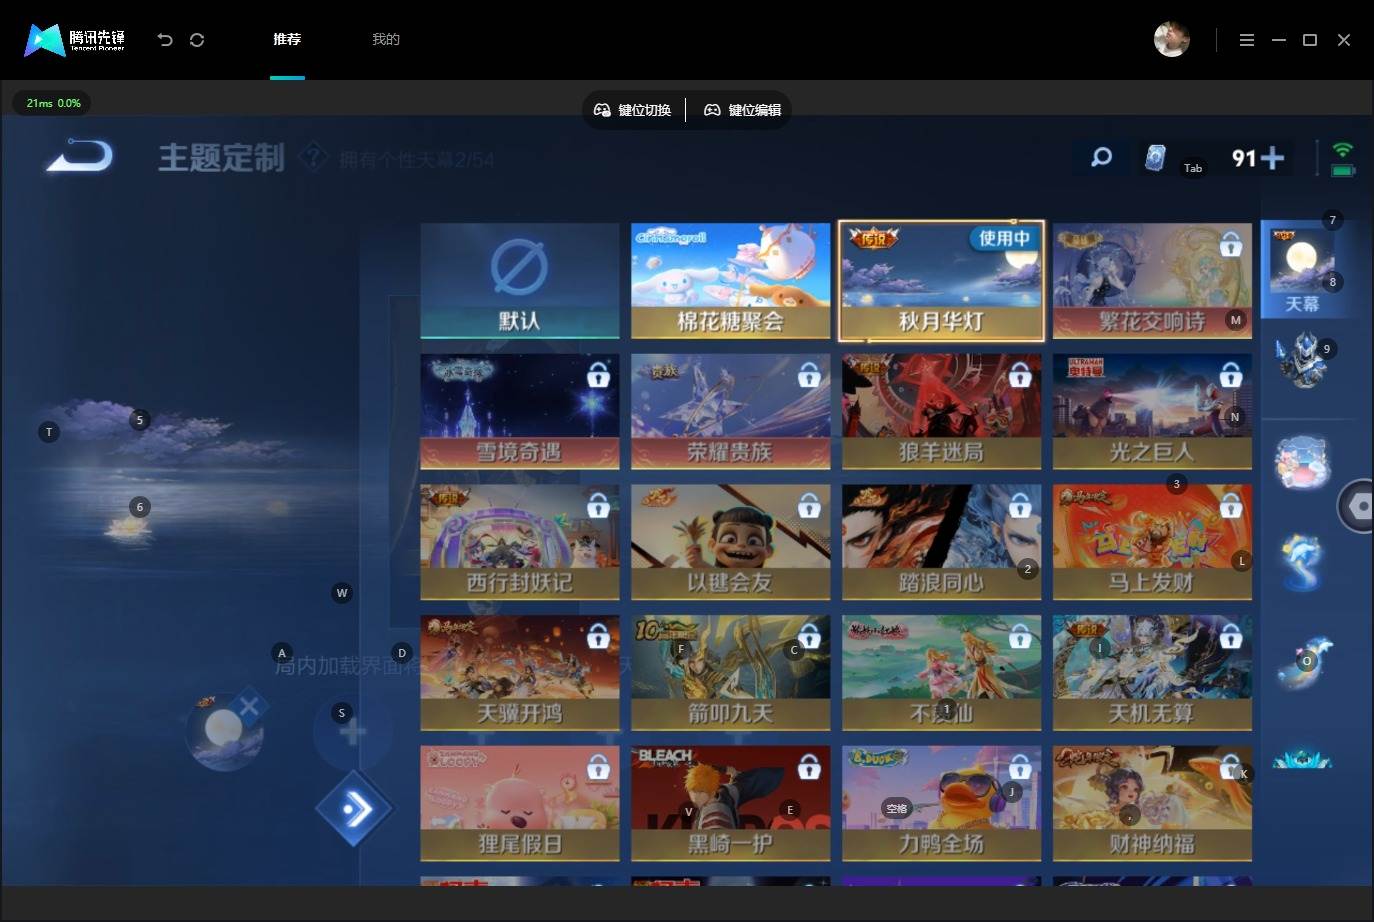The height and width of the screenshot is (922, 1374).
Task: Expand the blue diamond arrow button
Action: (355, 808)
